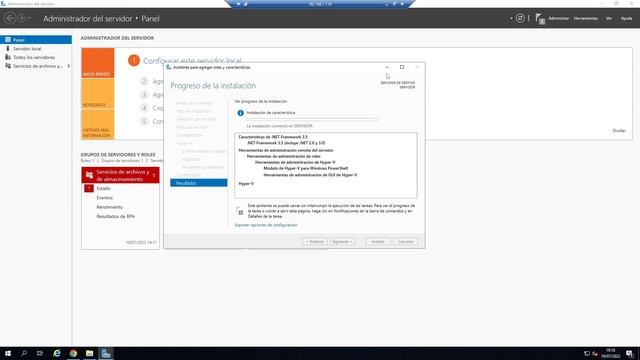Image resolution: width=640 pixels, height=360 pixels.
Task: Click the step 4 circle on the welcome tile
Action: 144,108
